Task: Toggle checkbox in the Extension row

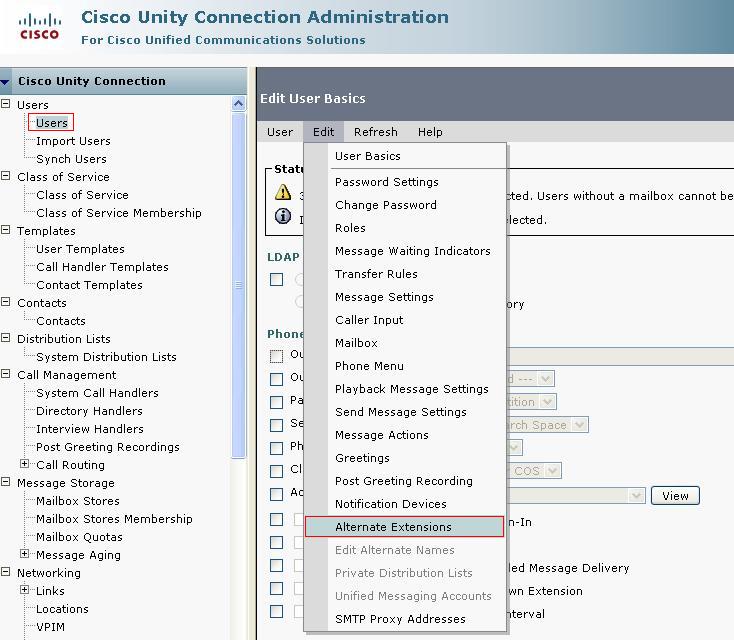Action: coord(277,588)
